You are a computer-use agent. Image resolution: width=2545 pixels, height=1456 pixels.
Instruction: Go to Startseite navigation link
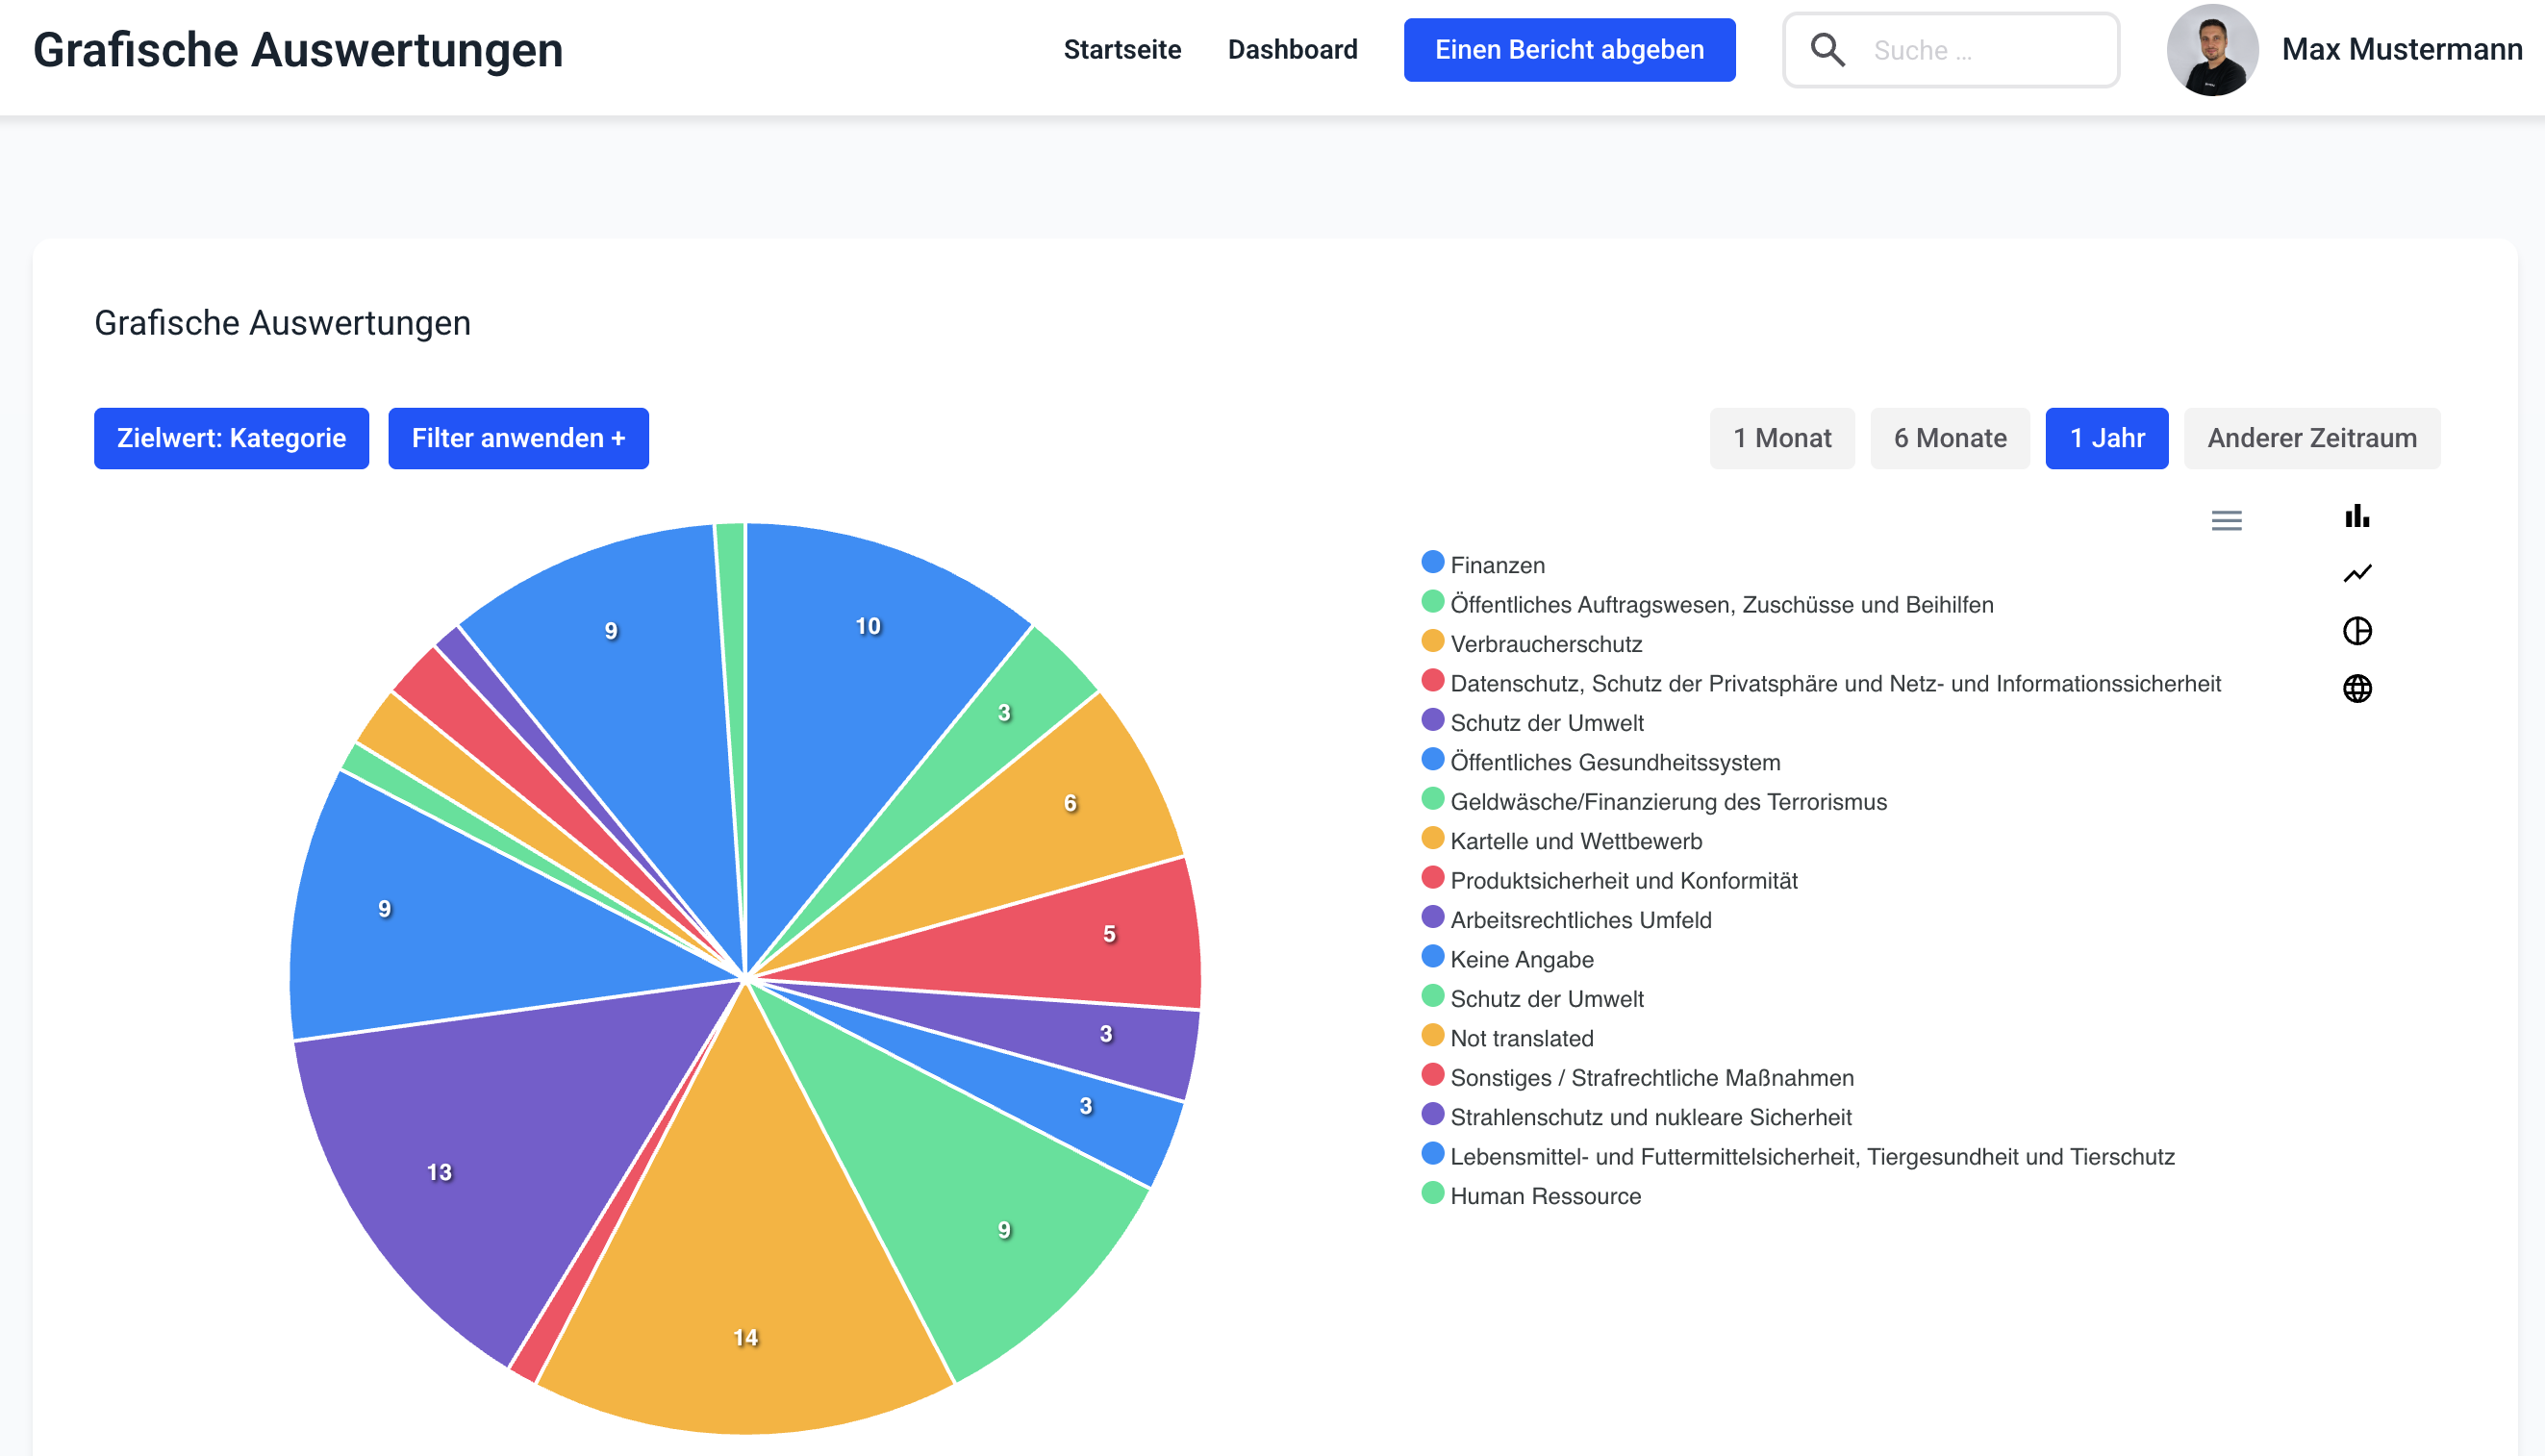click(1122, 50)
